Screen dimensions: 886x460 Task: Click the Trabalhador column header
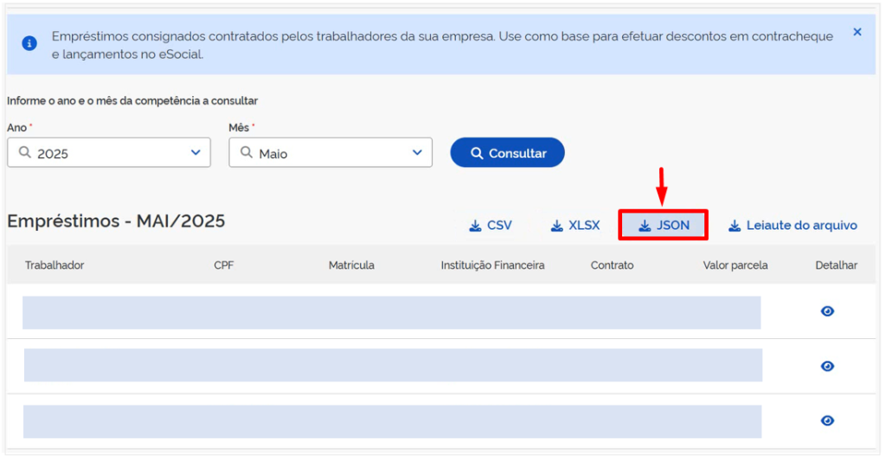click(54, 265)
